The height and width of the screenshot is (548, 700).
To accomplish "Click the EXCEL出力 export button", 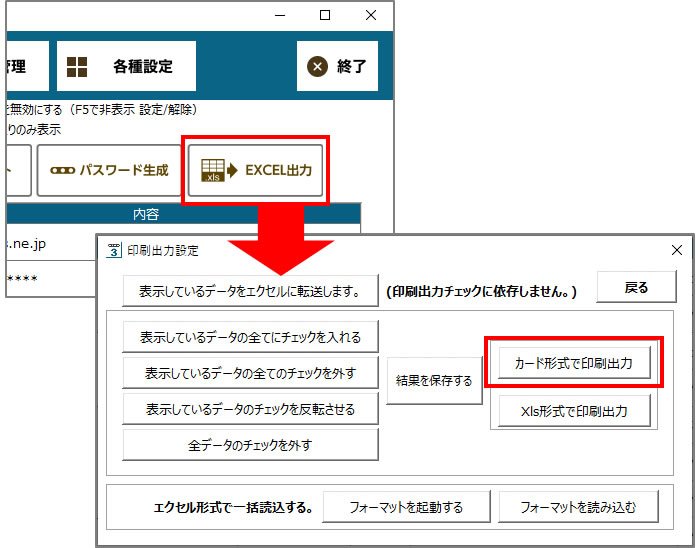I will [x=257, y=170].
